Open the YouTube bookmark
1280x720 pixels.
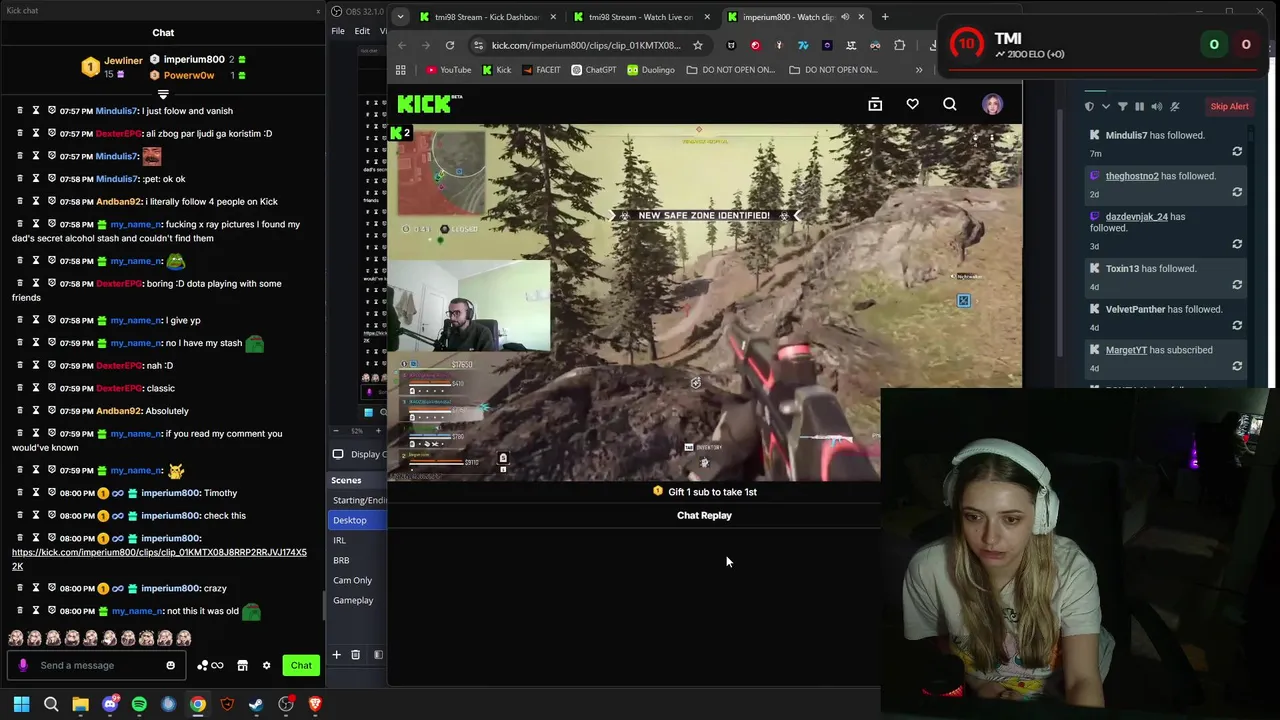point(448,70)
